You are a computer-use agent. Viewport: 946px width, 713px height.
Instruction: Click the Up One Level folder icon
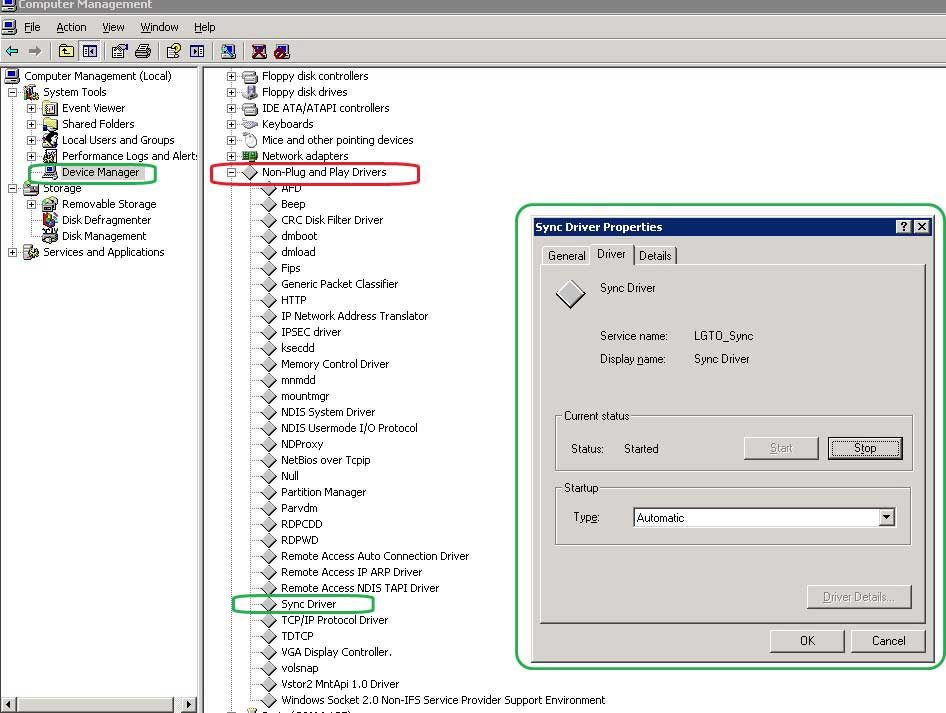pos(66,51)
